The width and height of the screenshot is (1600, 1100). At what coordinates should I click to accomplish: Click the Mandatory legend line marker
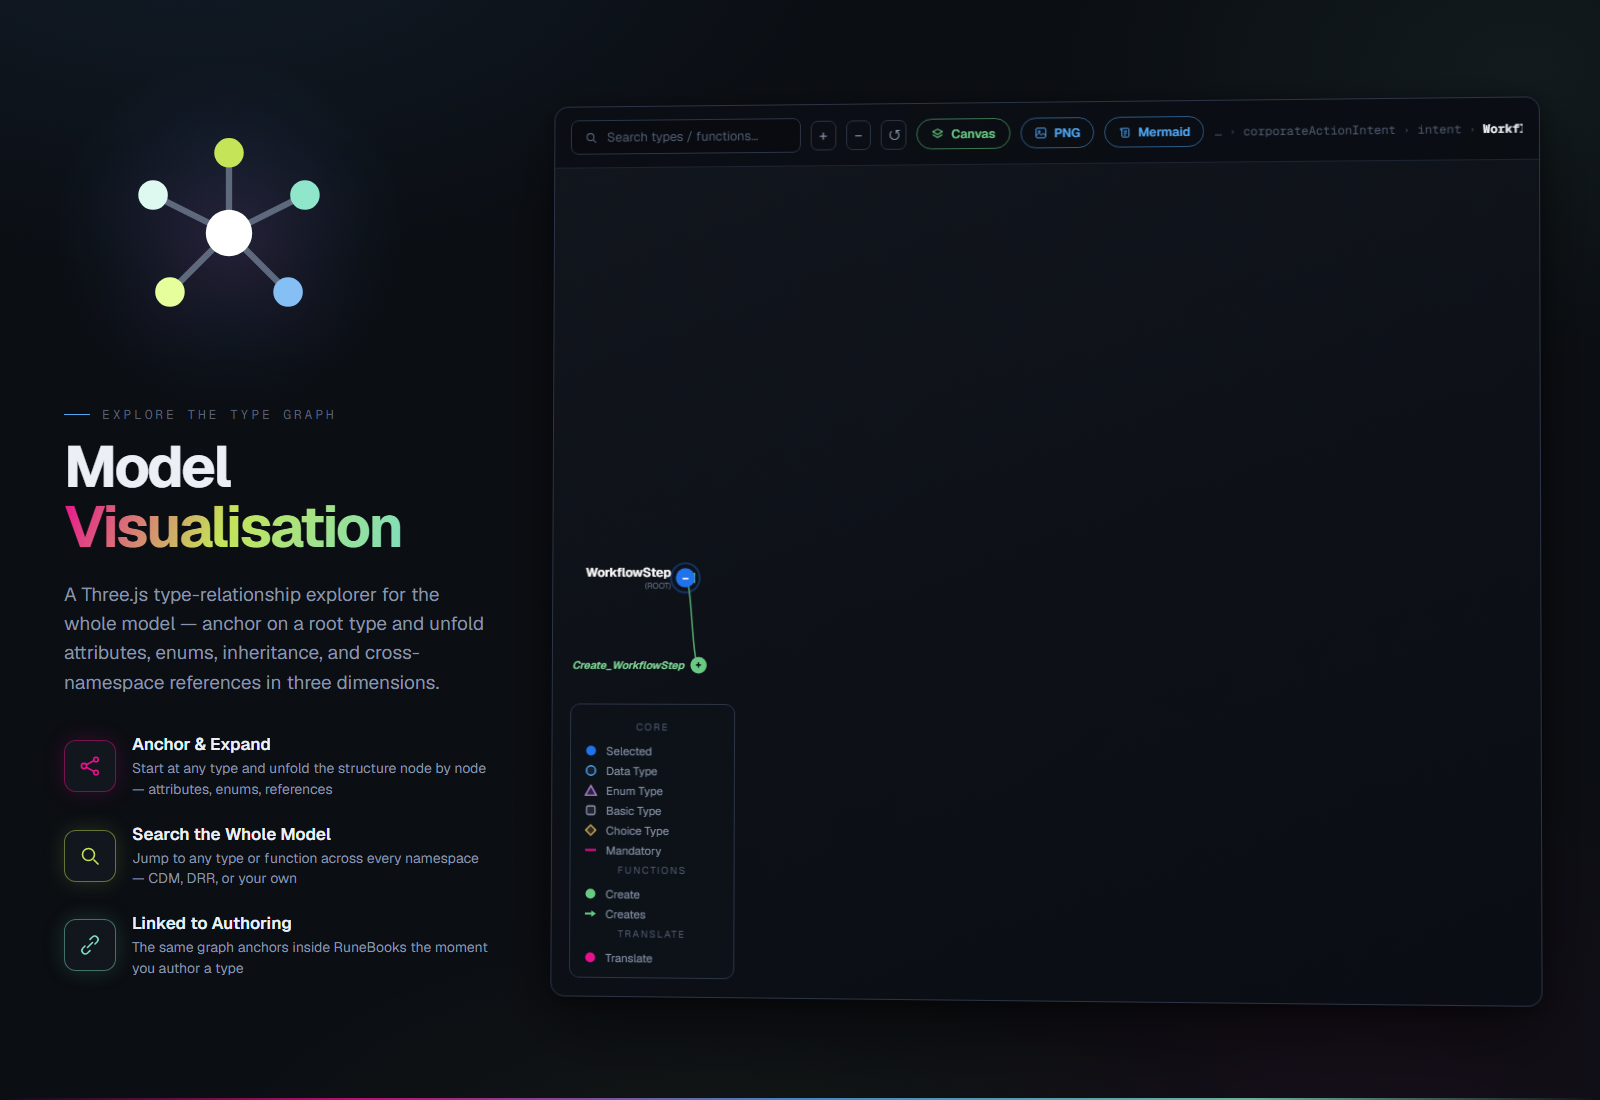(590, 851)
